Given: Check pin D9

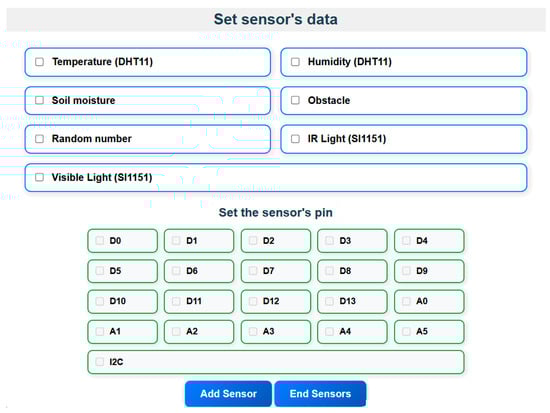Looking at the screenshot, I should click(406, 271).
